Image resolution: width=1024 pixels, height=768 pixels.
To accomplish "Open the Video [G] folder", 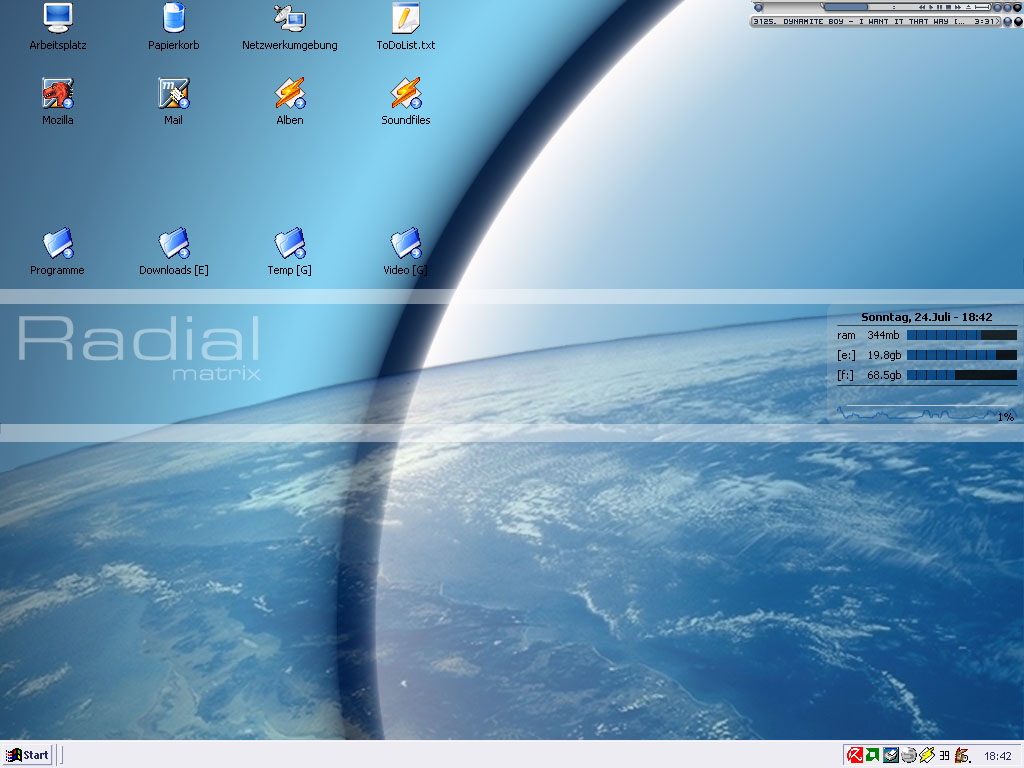I will (406, 251).
